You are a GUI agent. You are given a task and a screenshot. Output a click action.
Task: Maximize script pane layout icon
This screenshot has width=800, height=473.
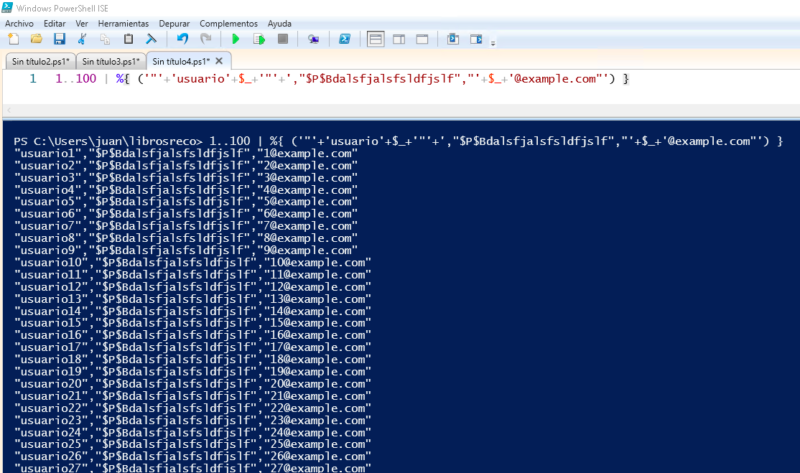point(422,39)
